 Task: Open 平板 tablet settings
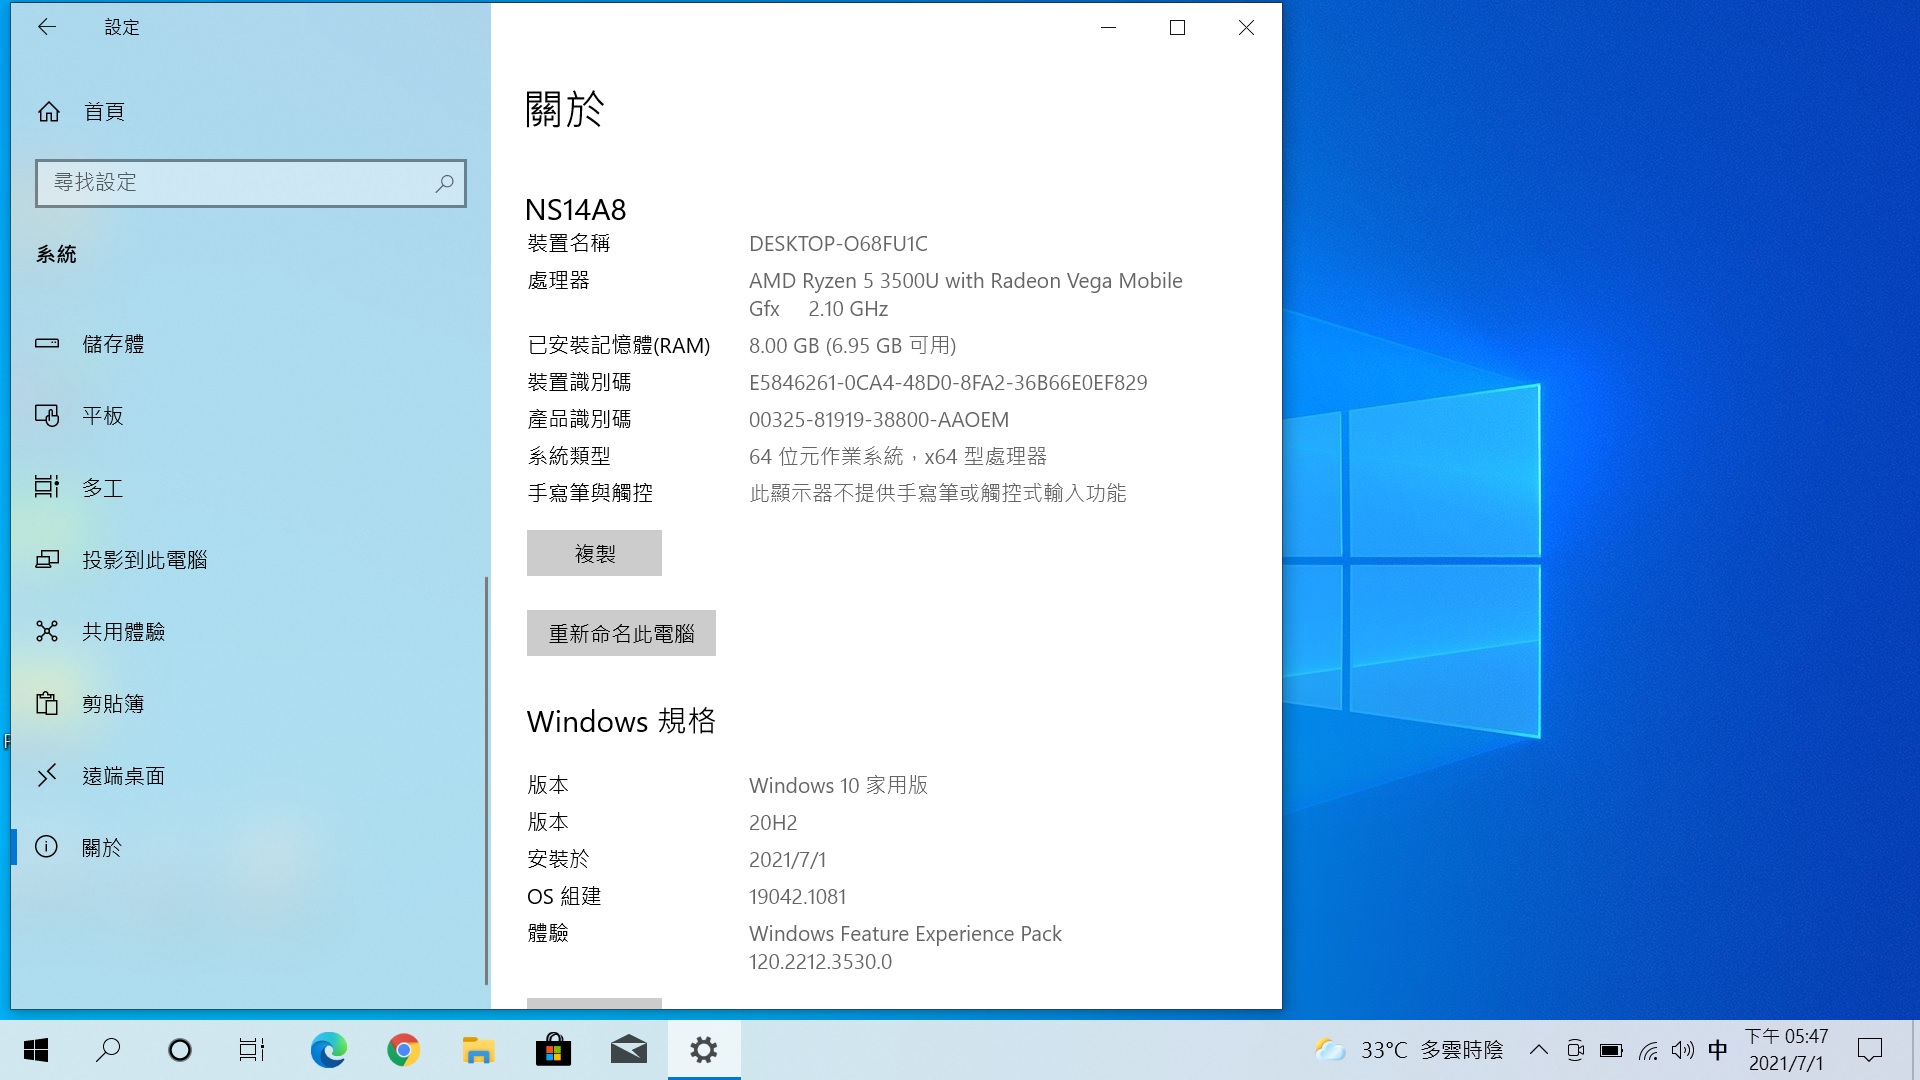[102, 416]
